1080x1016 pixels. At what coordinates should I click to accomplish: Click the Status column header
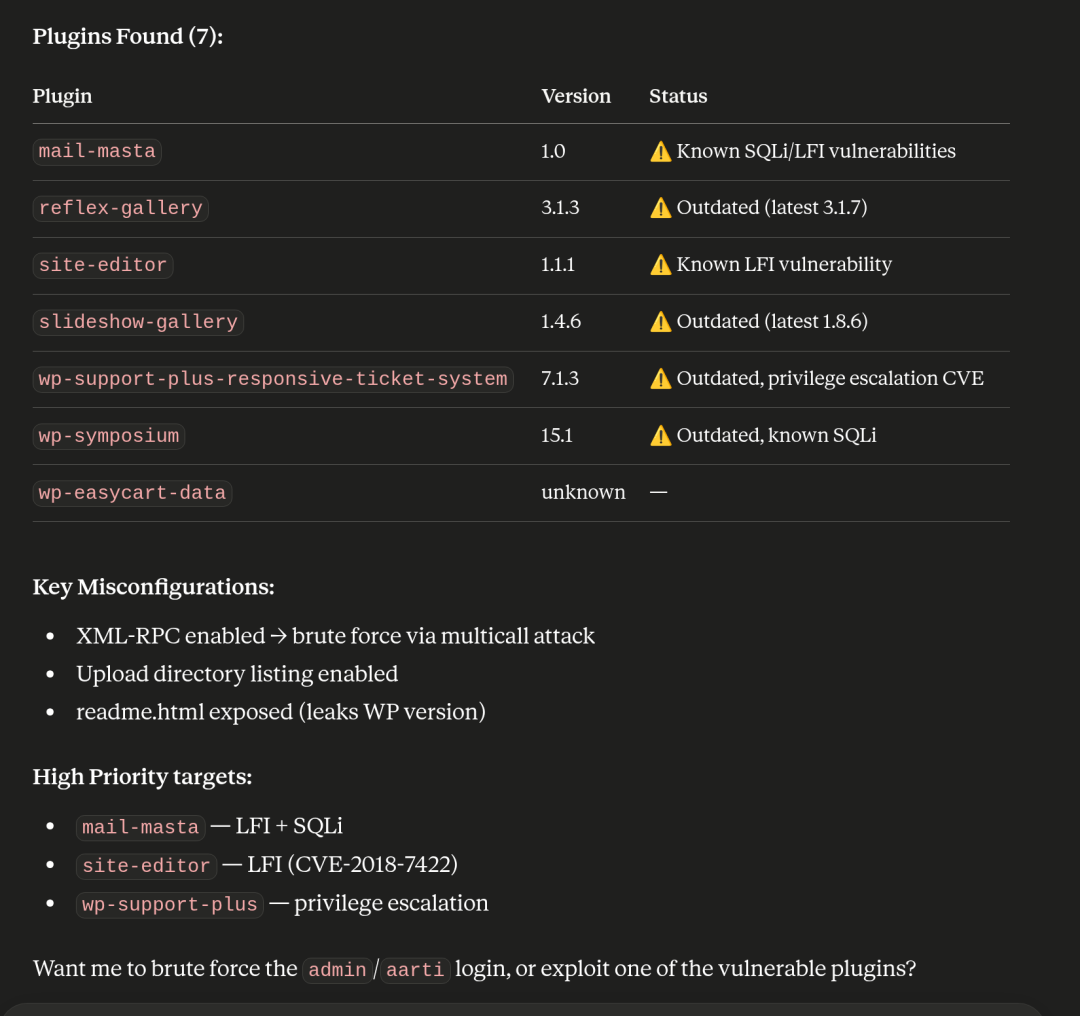pos(678,96)
